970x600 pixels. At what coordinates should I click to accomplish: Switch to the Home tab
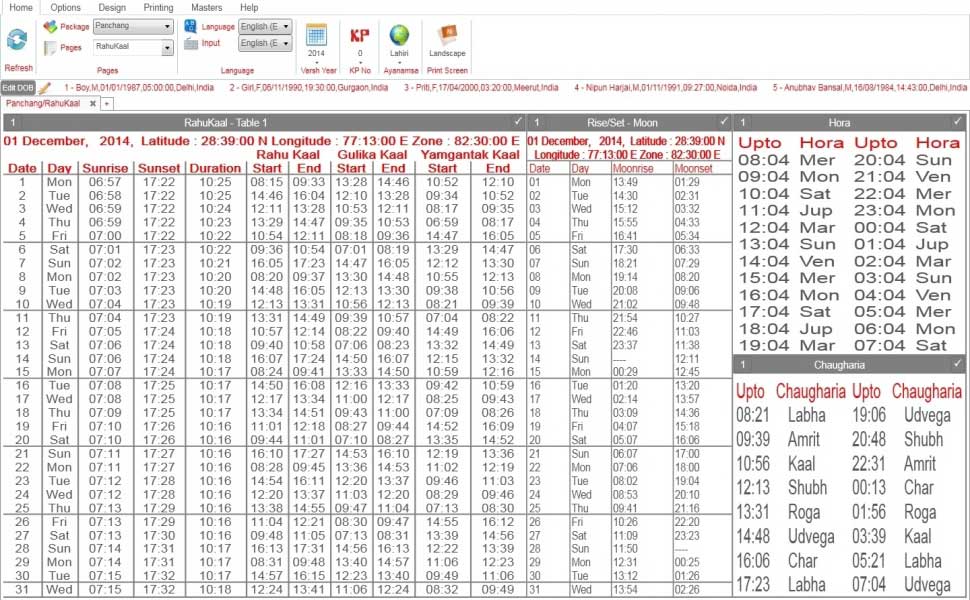coord(21,7)
